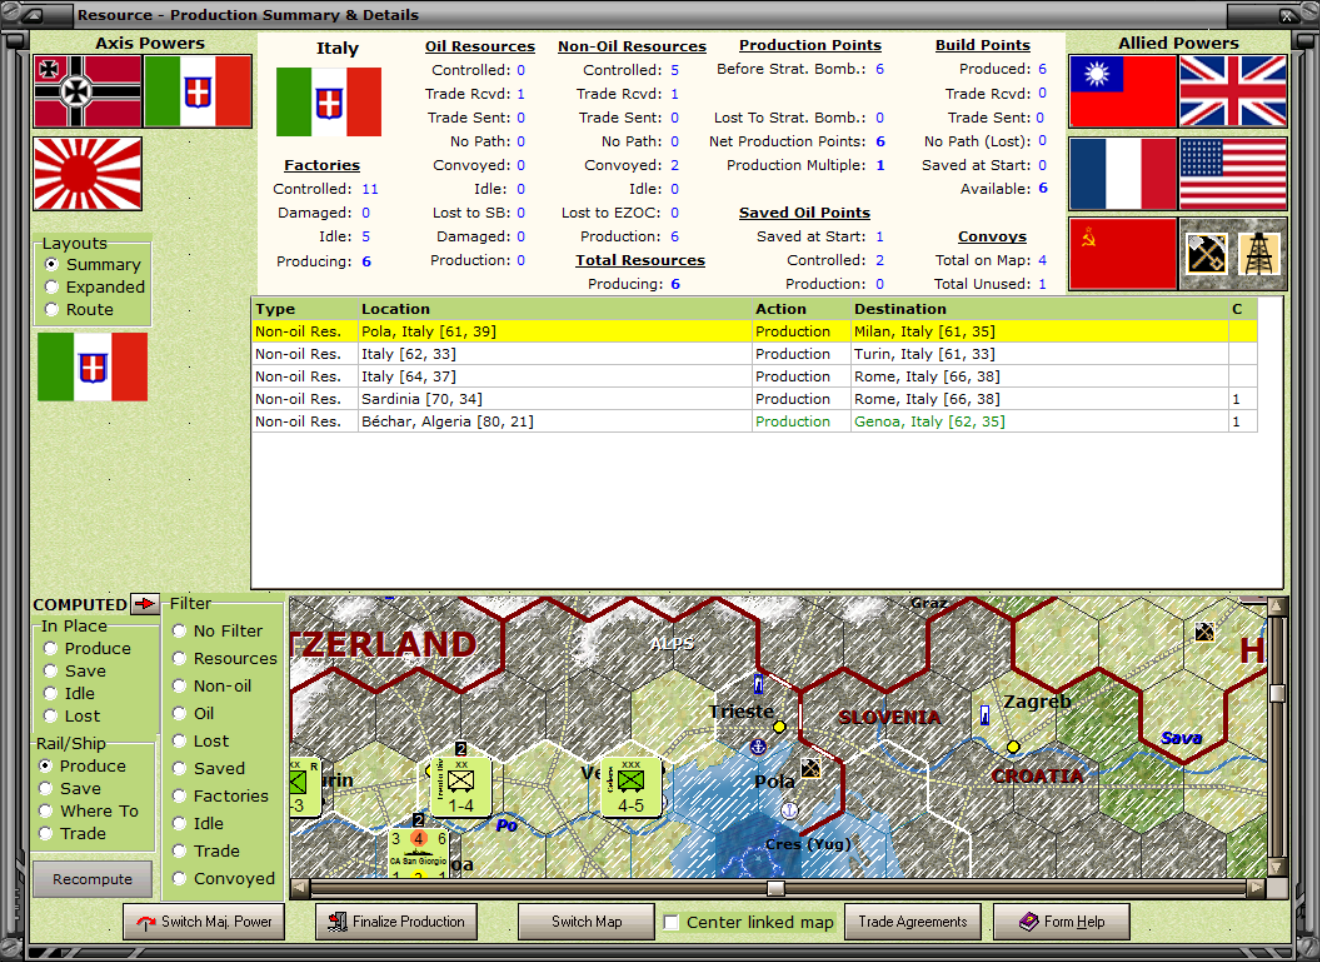Screen dimensions: 1320x962
Task: Click the map horizontal scrollbar thumb
Action: [x=776, y=888]
